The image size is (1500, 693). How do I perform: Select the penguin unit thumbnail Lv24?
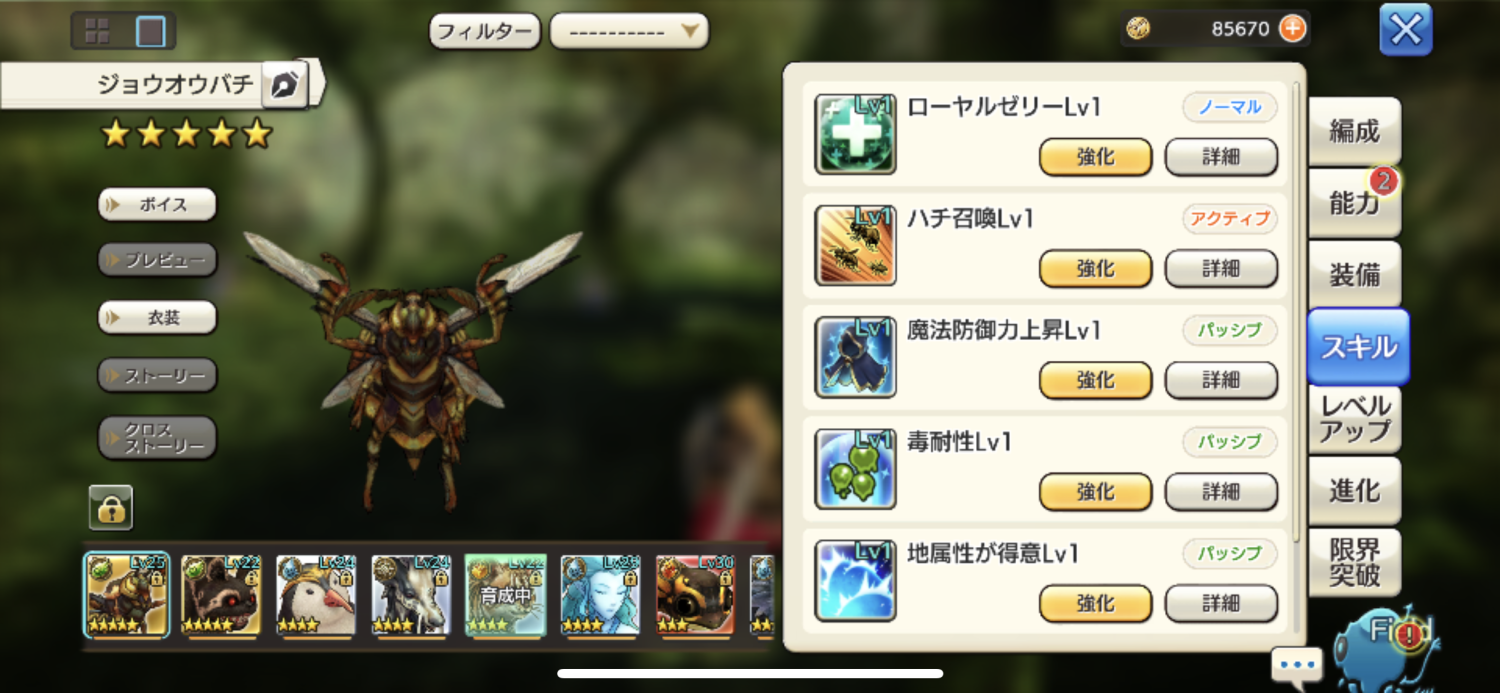[x=316, y=596]
